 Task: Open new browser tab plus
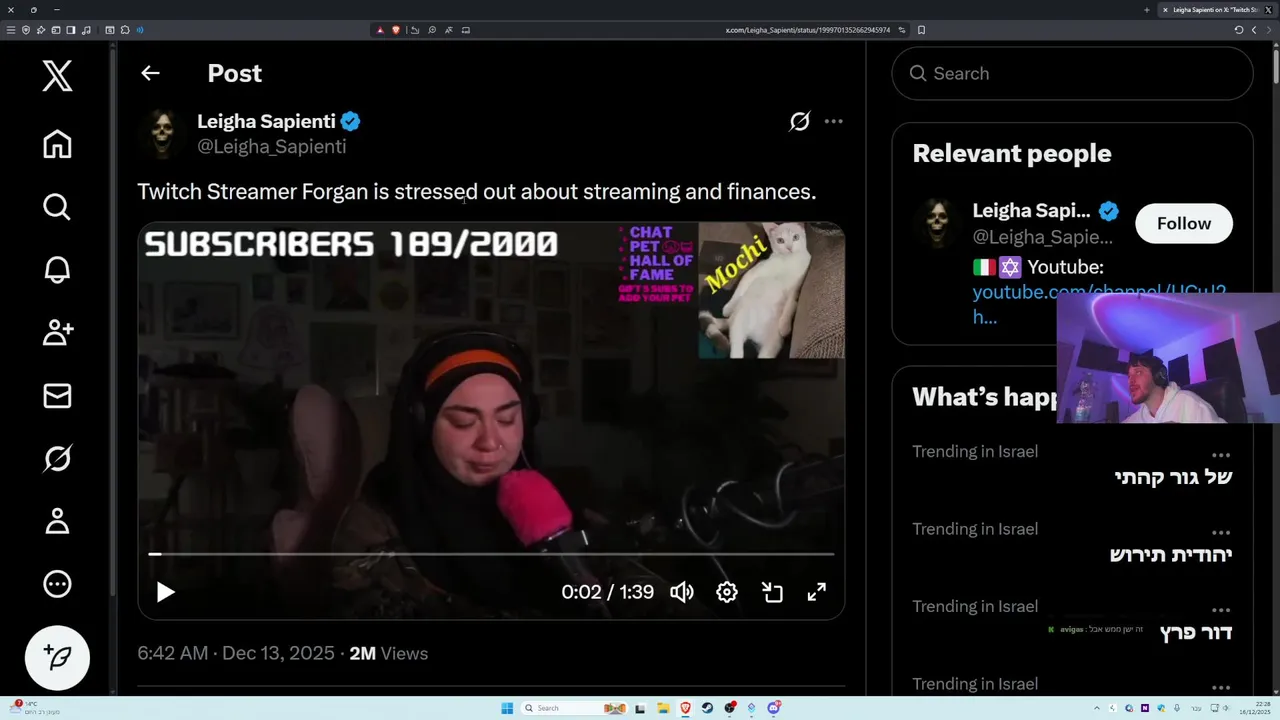click(1147, 10)
